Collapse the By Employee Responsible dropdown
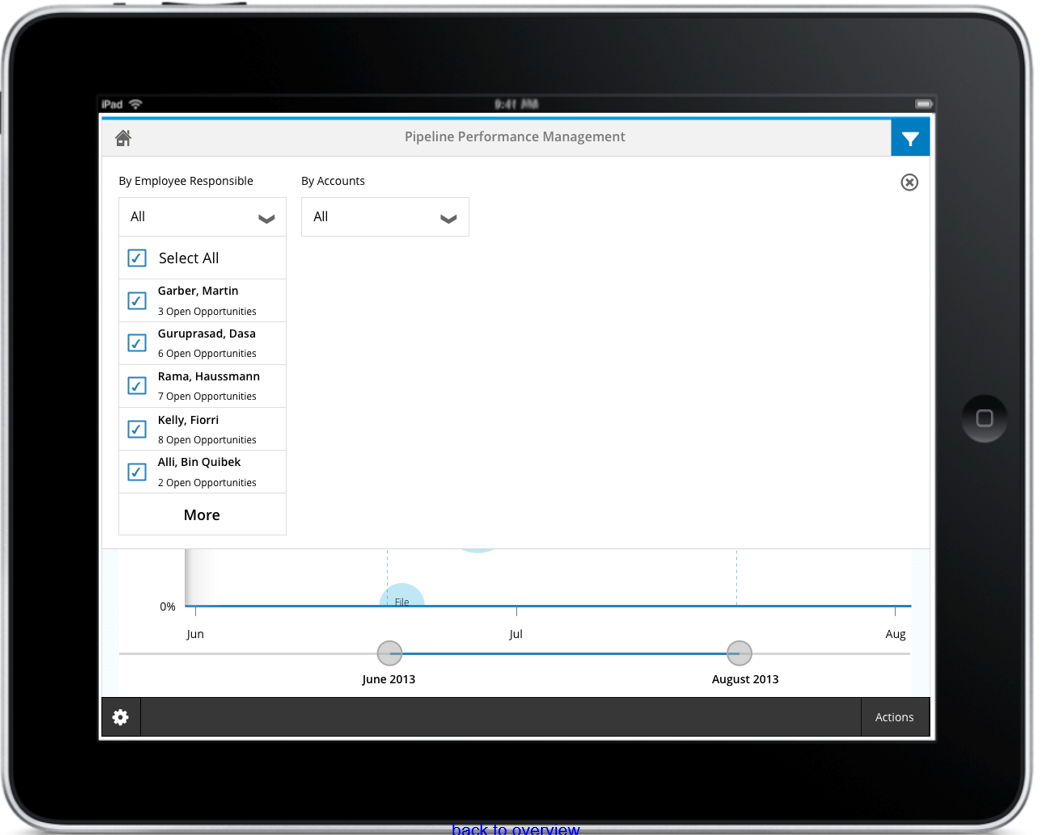The width and height of the screenshot is (1046, 835). tap(202, 217)
